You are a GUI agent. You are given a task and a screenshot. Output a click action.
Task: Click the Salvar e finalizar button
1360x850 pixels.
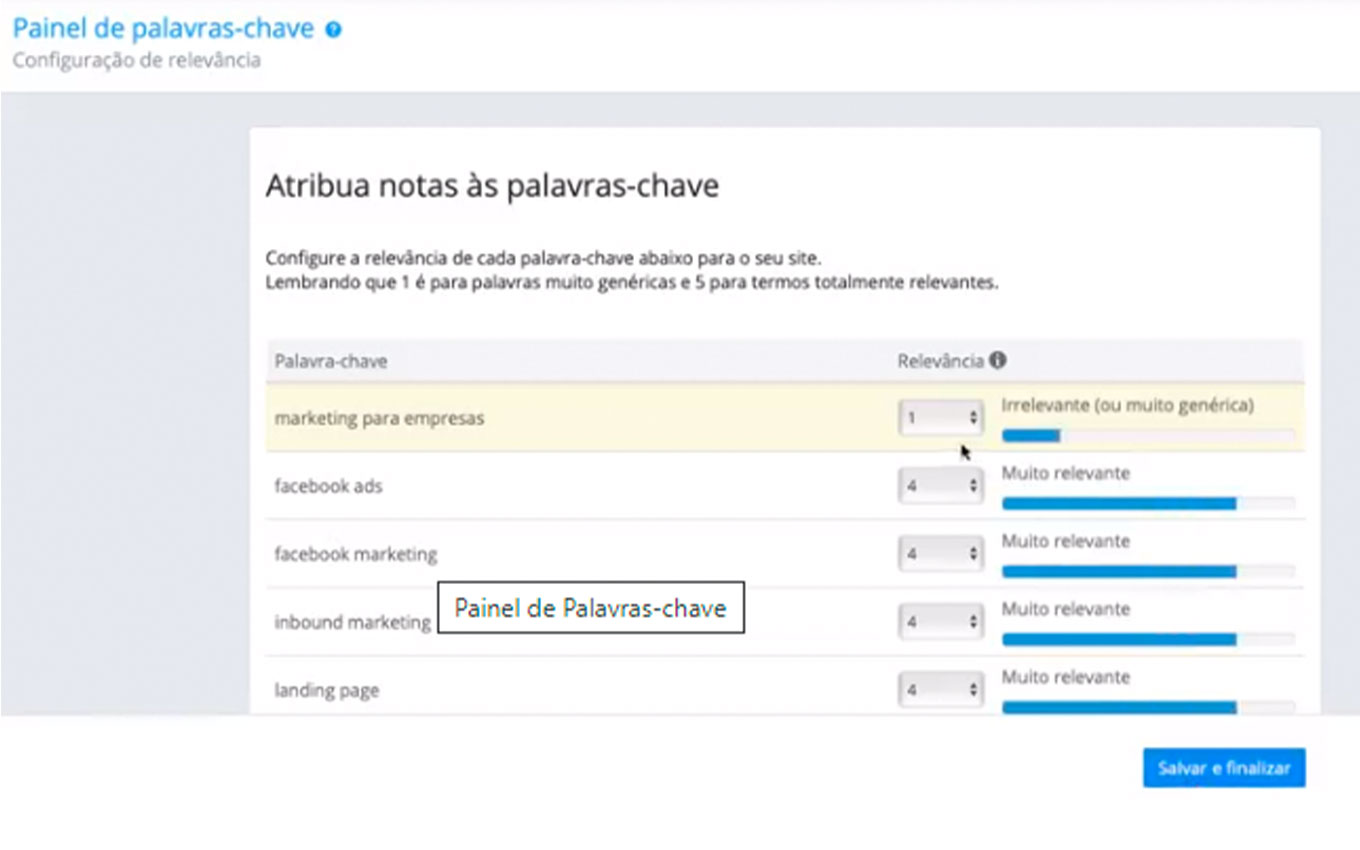1224,768
